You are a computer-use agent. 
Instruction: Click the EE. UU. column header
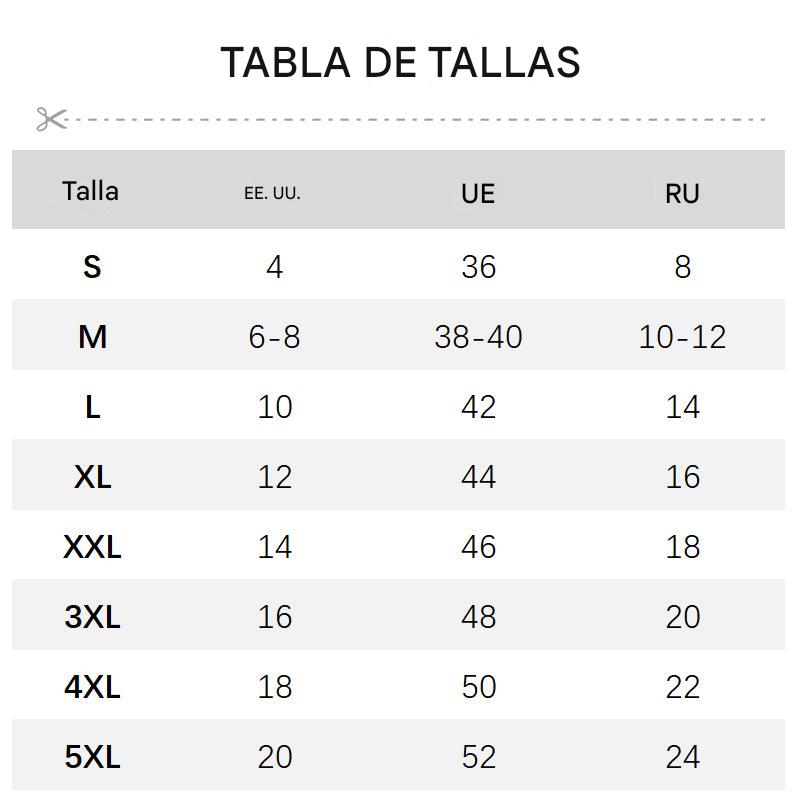tap(272, 193)
